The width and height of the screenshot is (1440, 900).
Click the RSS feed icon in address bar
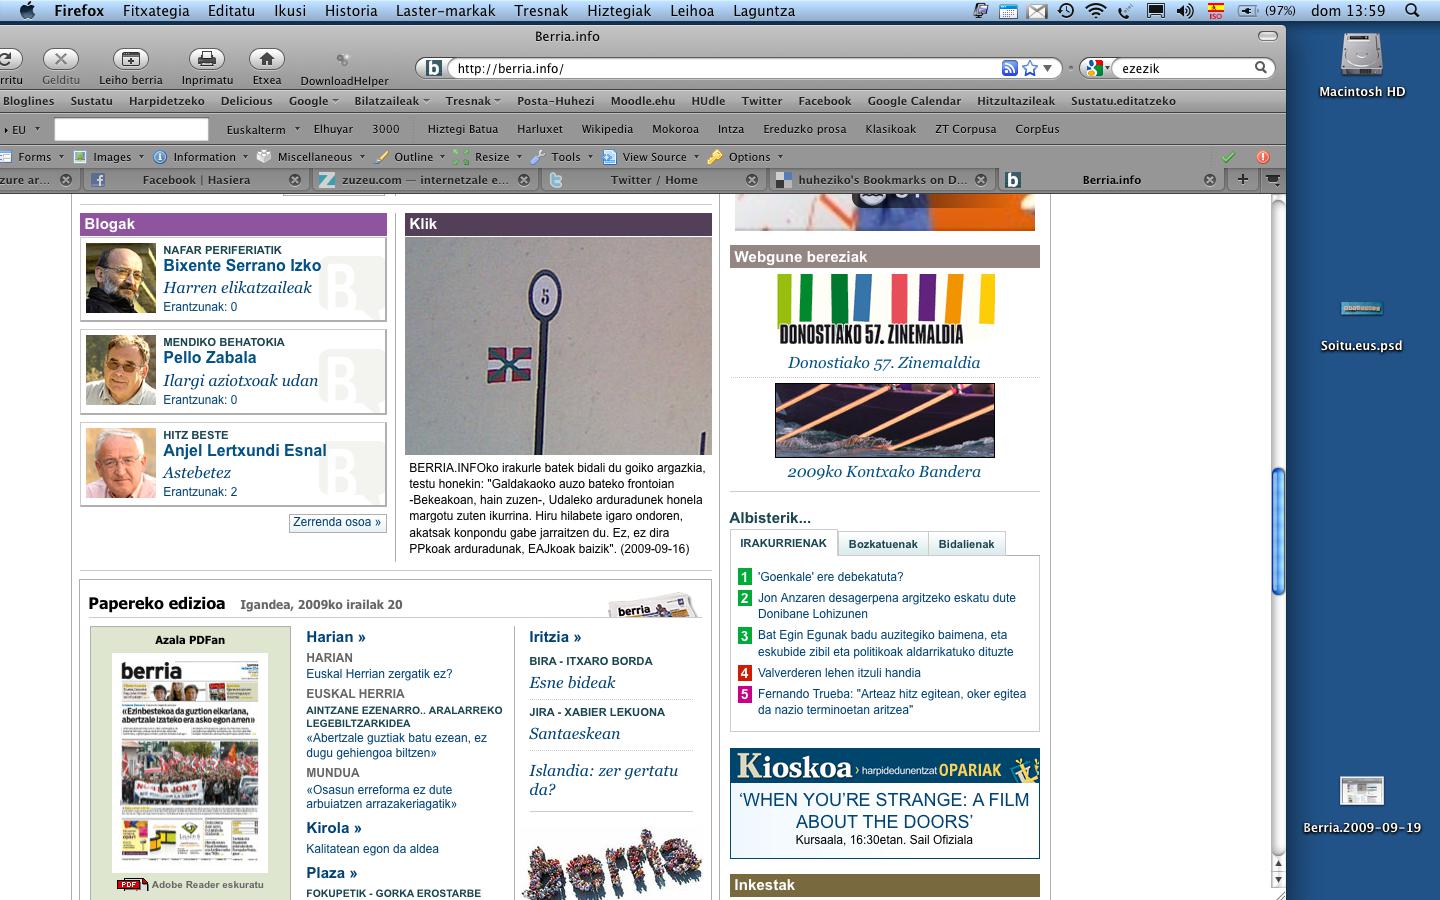coord(1010,68)
